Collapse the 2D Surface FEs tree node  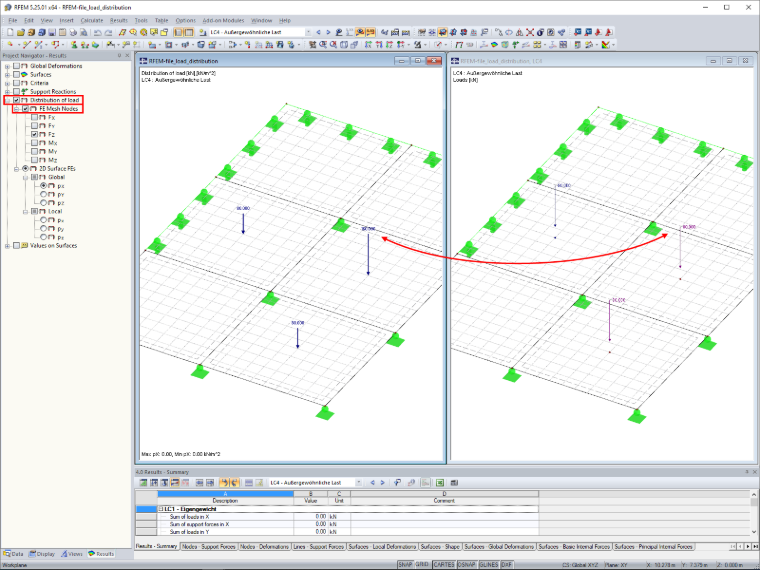[16, 169]
